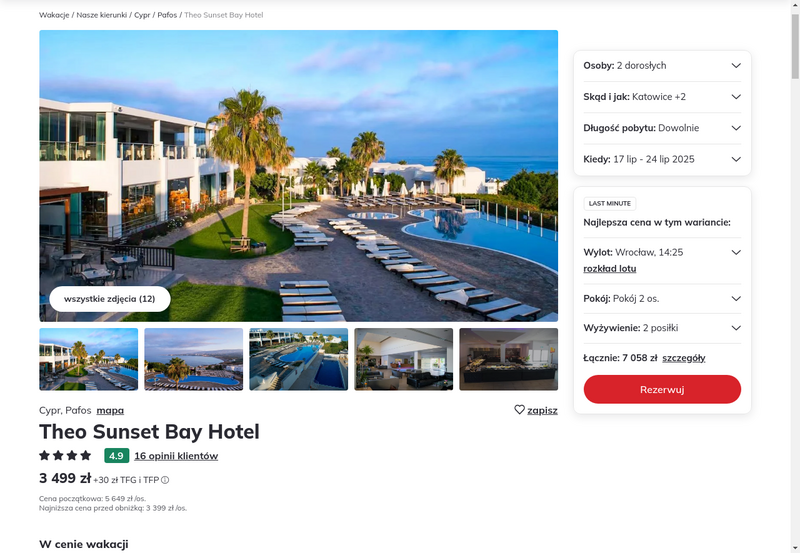Click the red Rezerwuj button
800x553 pixels.
pos(662,389)
